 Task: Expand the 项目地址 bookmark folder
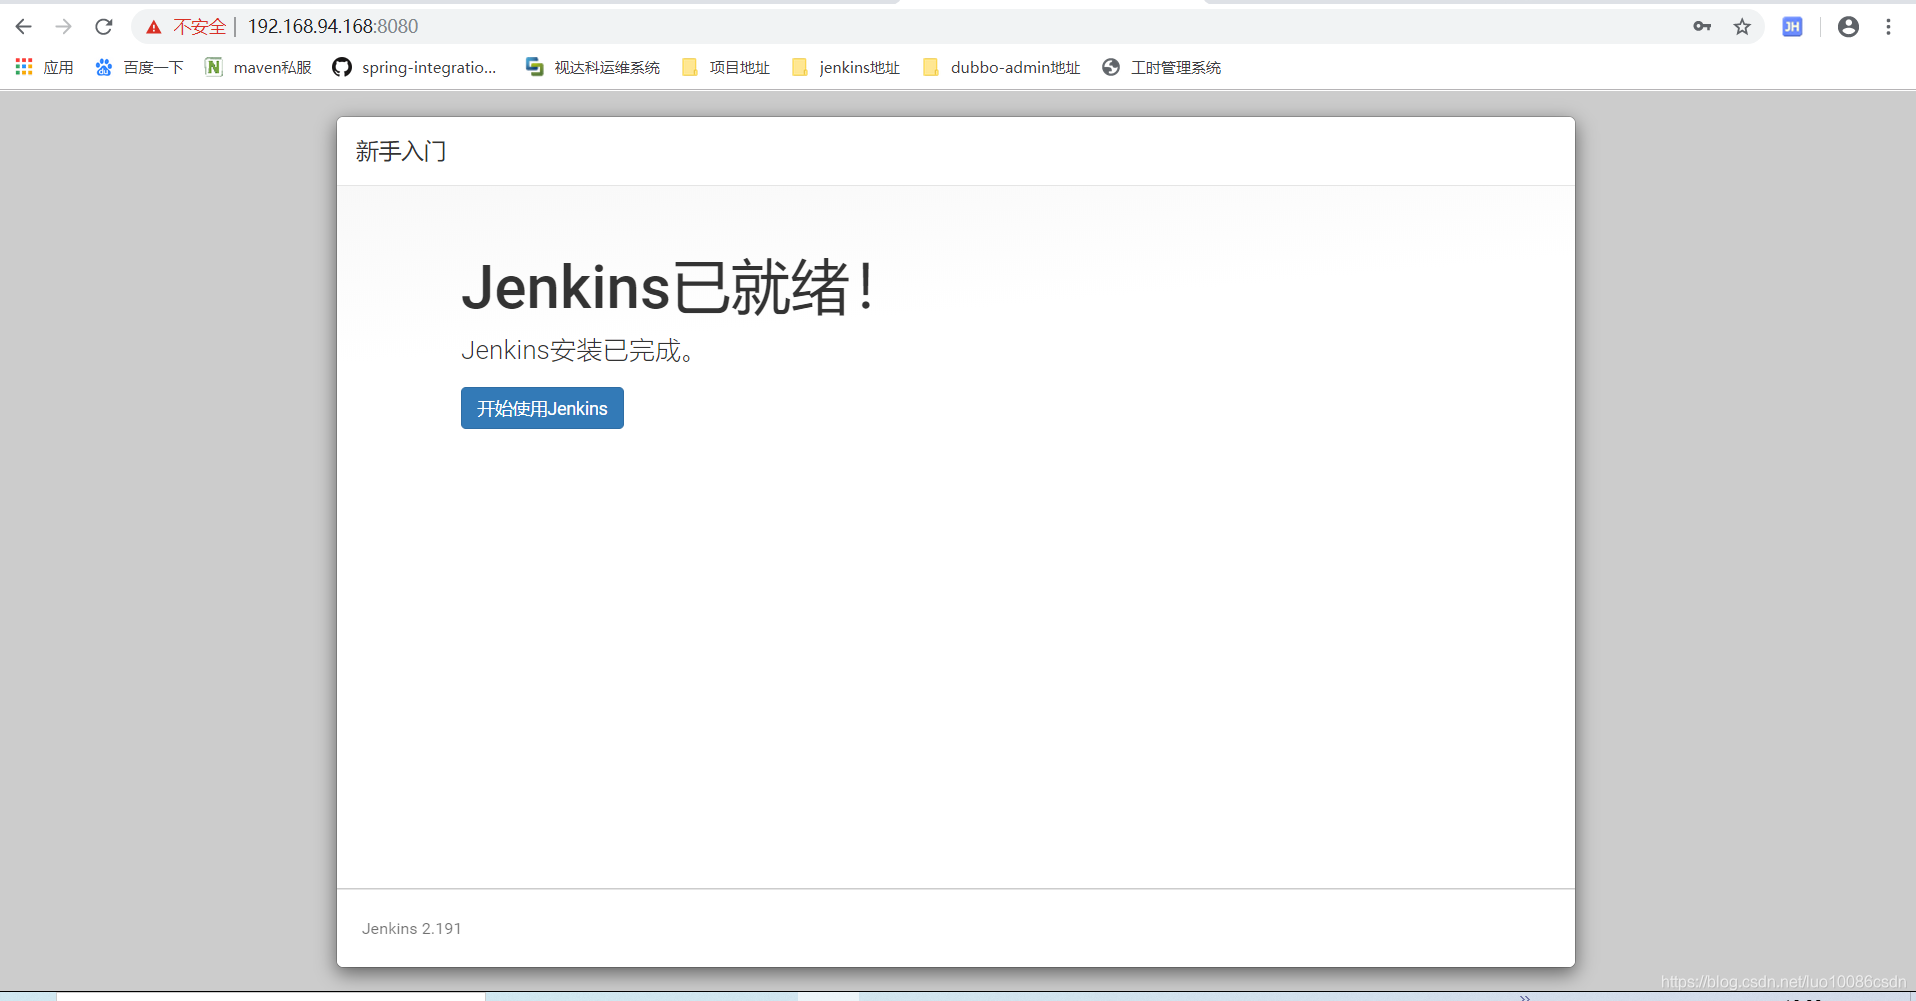tap(726, 67)
